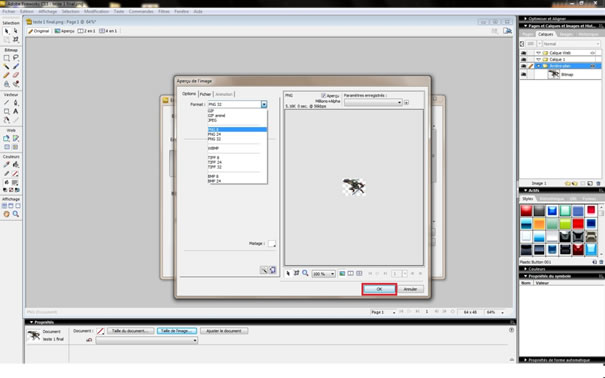Select the Pointer tool in tools panel
This screenshot has width=605, height=378.
click(7, 31)
